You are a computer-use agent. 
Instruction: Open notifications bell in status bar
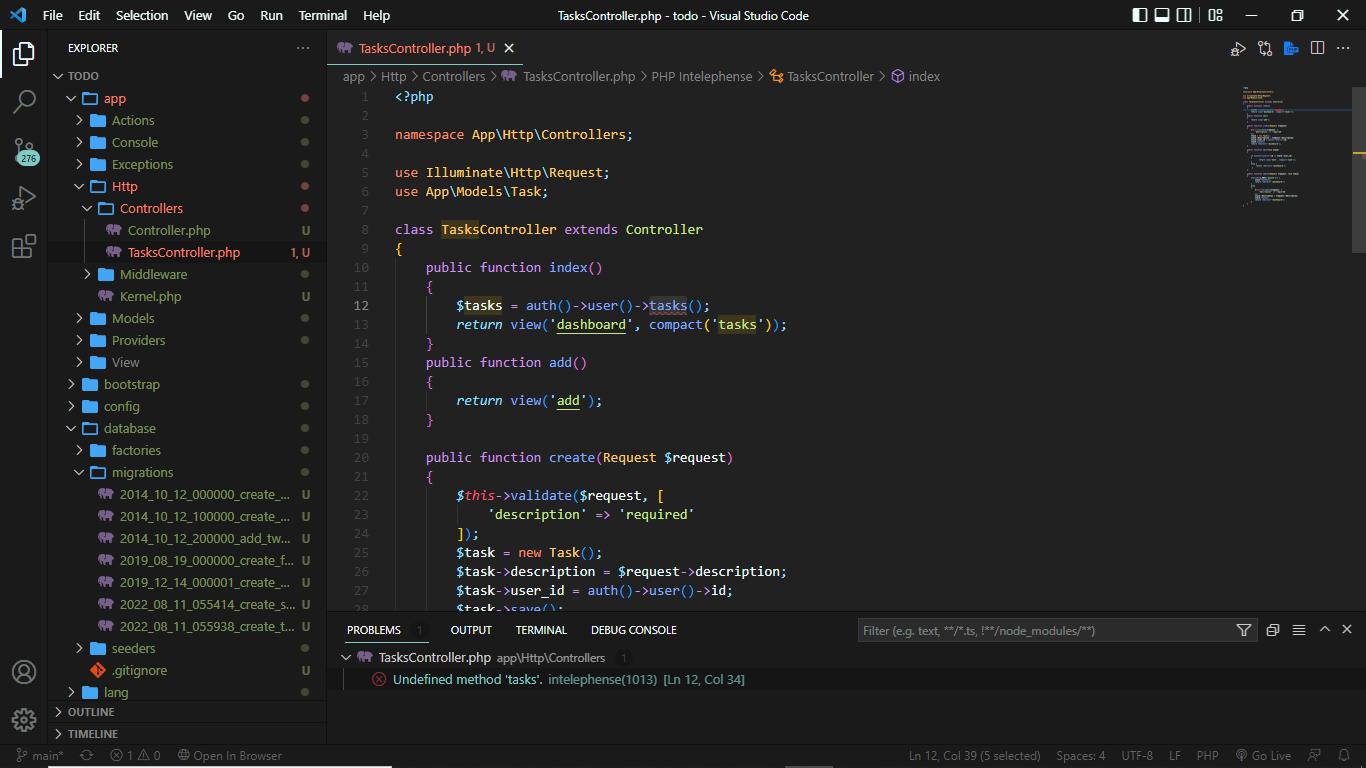1343,756
